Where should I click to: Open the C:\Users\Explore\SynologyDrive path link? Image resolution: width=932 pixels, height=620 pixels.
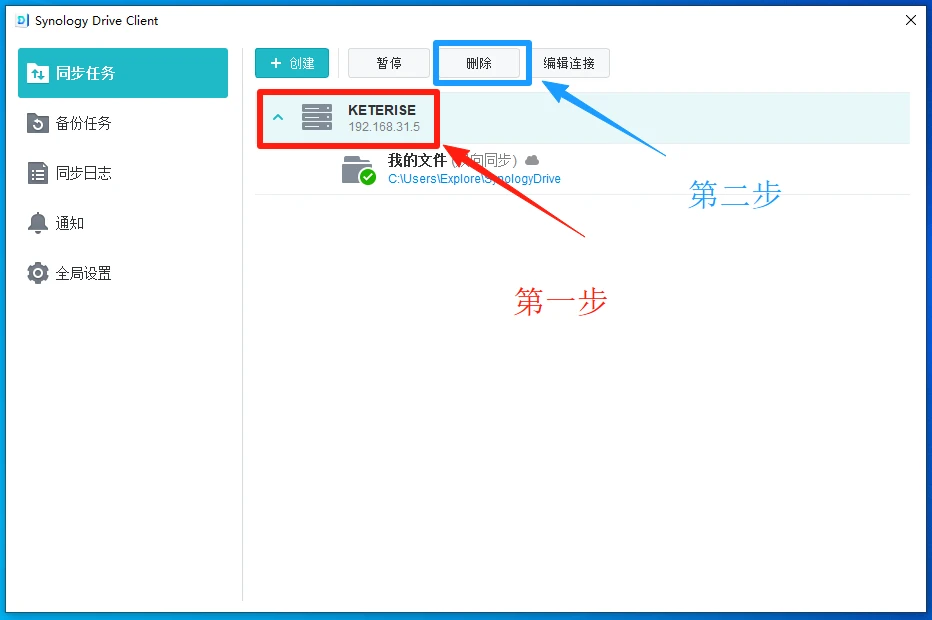pyautogui.click(x=474, y=178)
